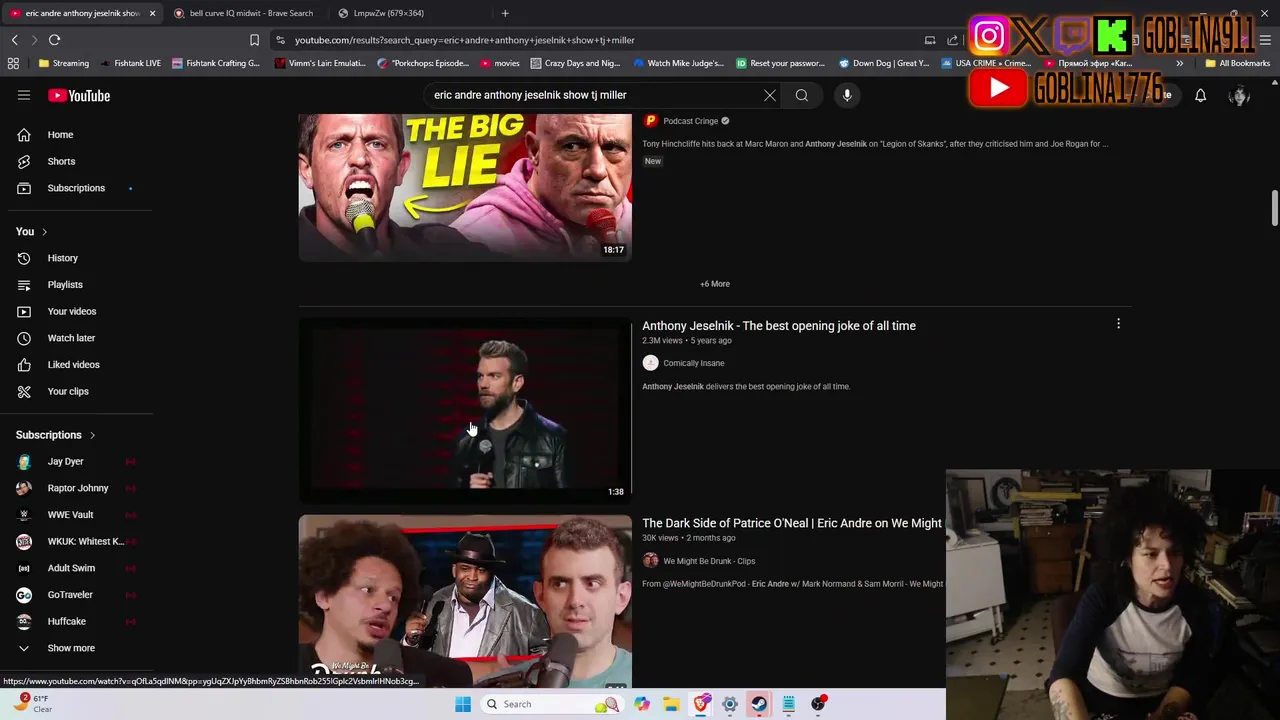1280x720 pixels.
Task: Go back with the browser back arrow
Action: pos(14,40)
